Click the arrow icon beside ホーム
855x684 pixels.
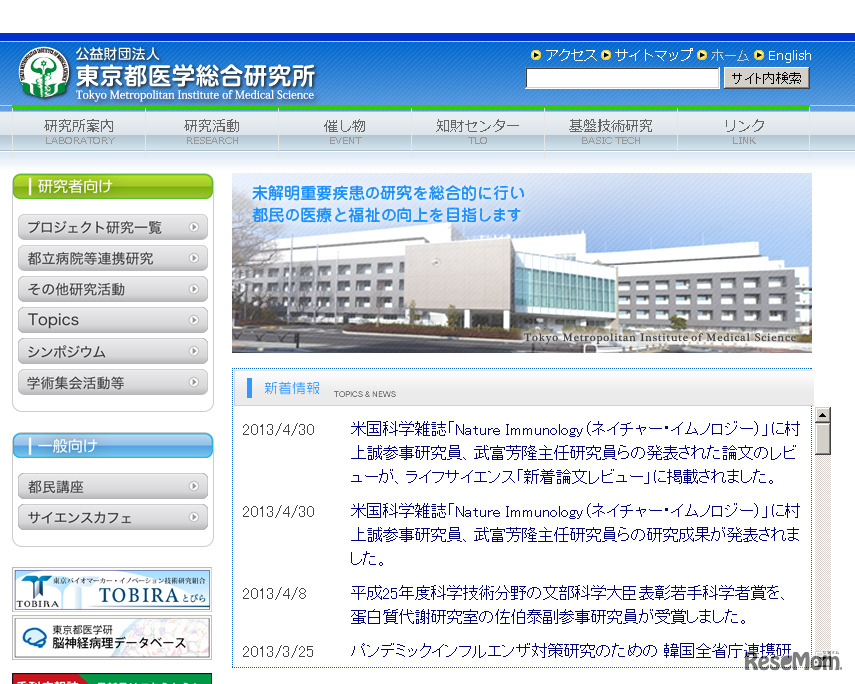[x=702, y=55]
